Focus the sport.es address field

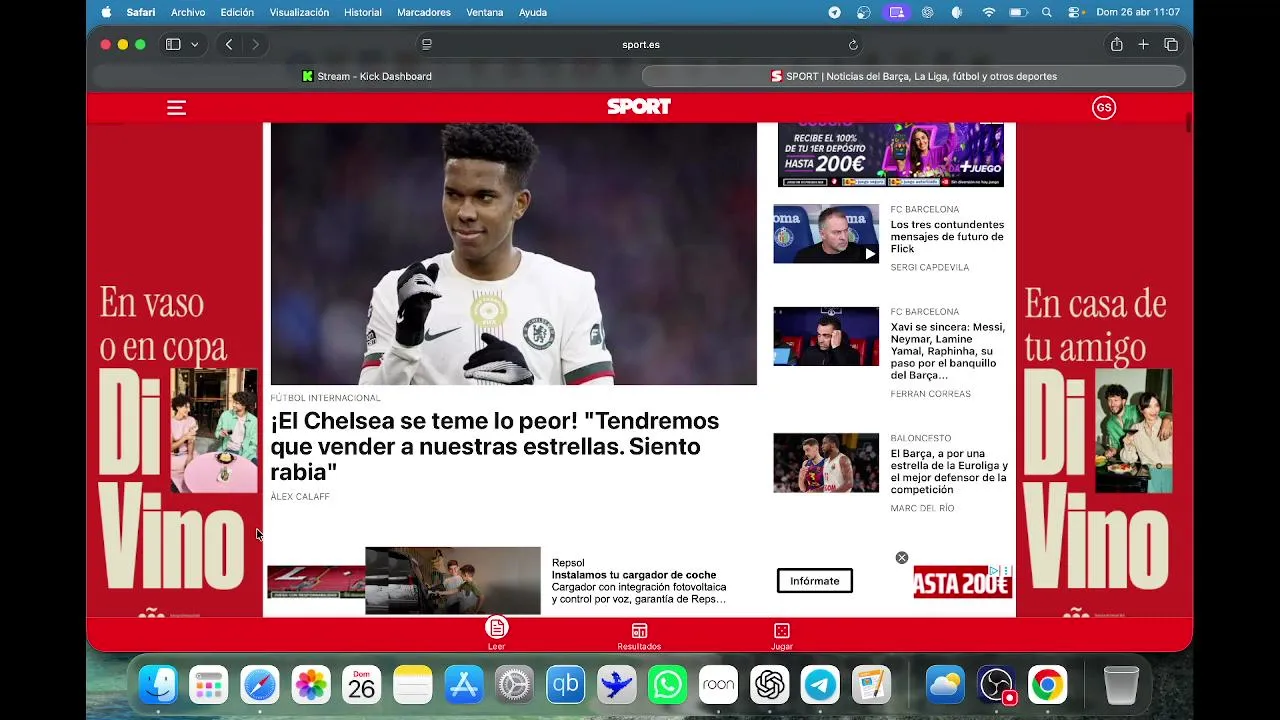pos(640,44)
